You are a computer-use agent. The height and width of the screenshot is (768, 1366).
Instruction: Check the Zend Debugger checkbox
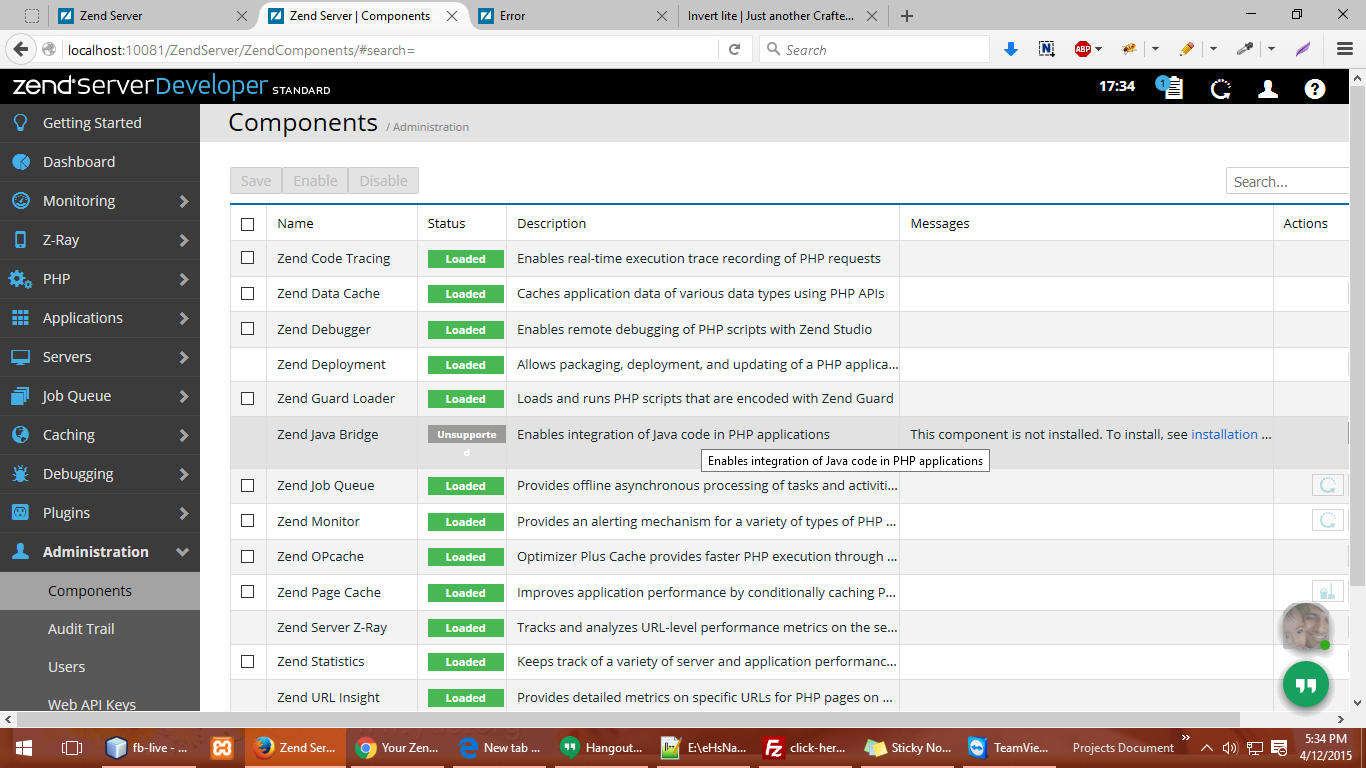248,328
